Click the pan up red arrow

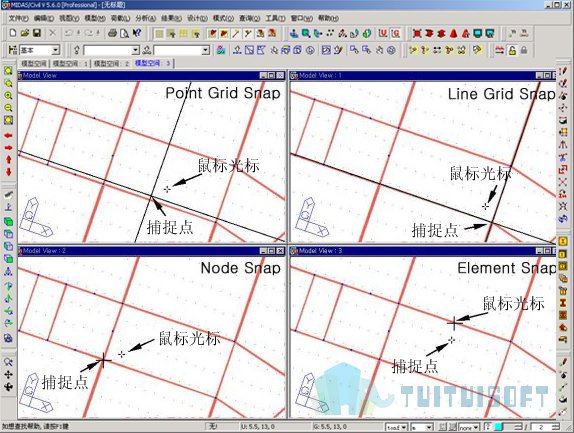tap(8, 160)
